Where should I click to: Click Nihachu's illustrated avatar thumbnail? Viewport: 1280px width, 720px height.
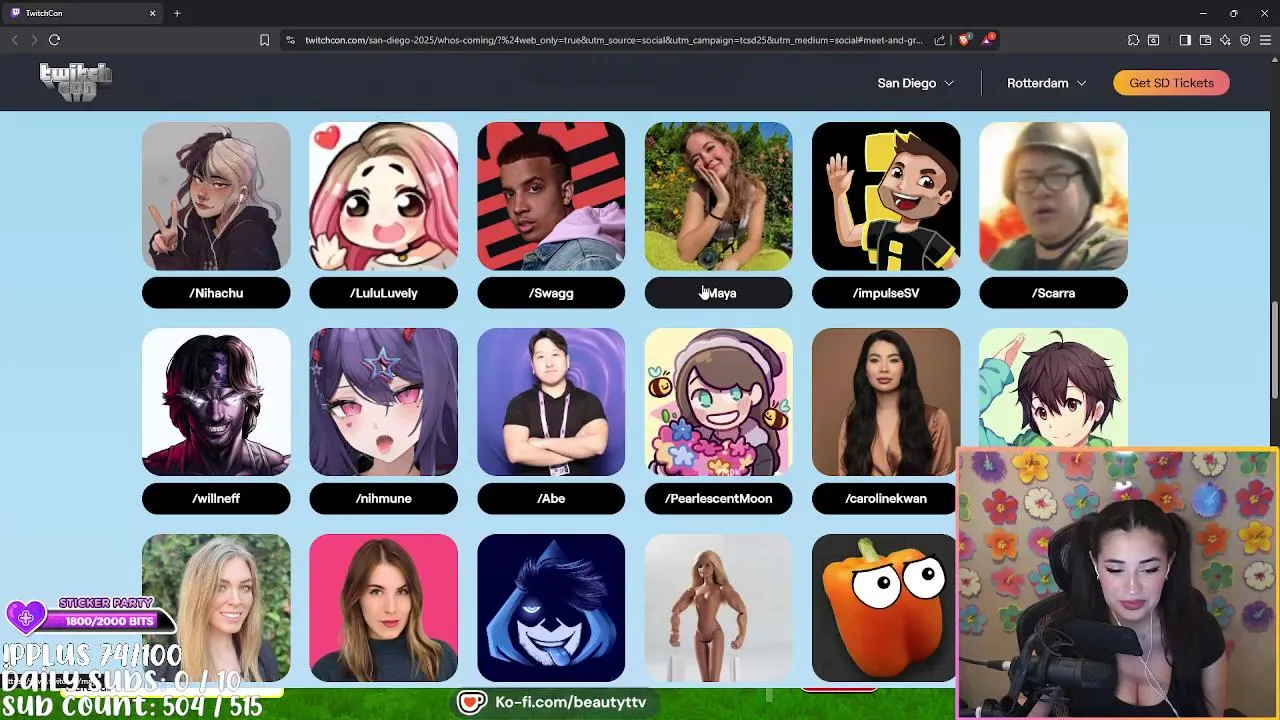pos(216,196)
